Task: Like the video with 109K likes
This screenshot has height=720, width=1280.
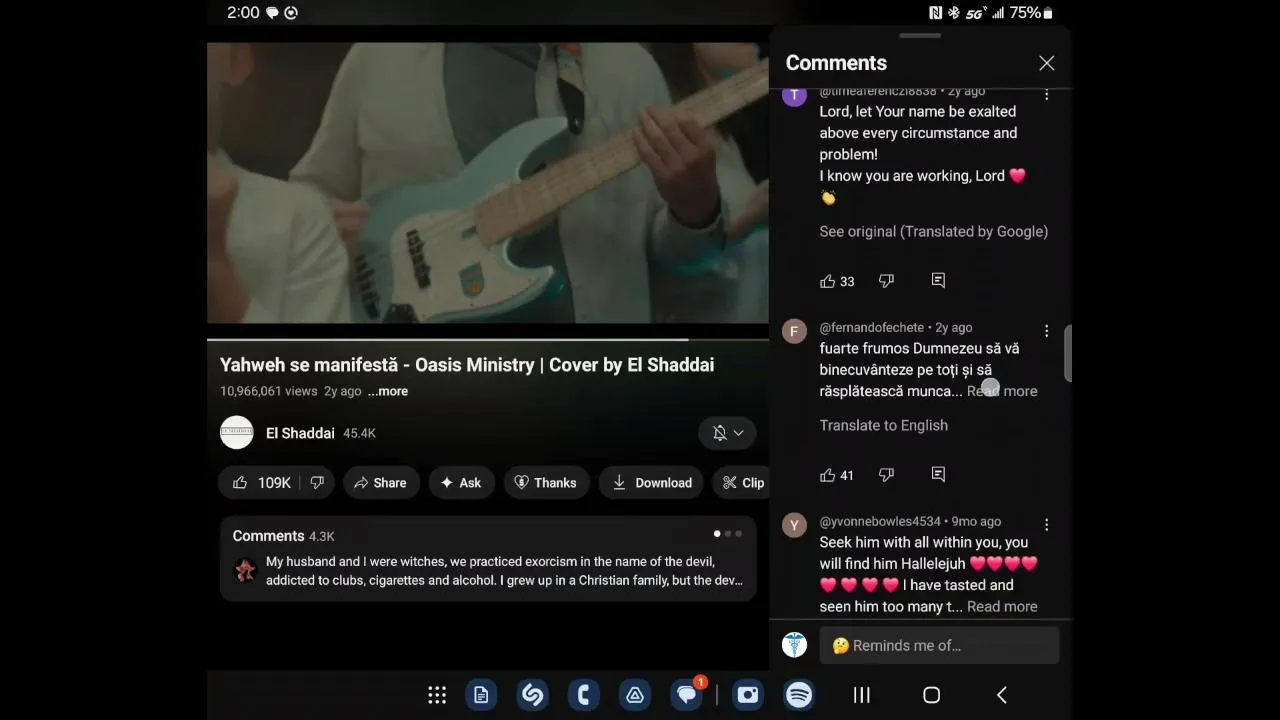Action: 261,483
